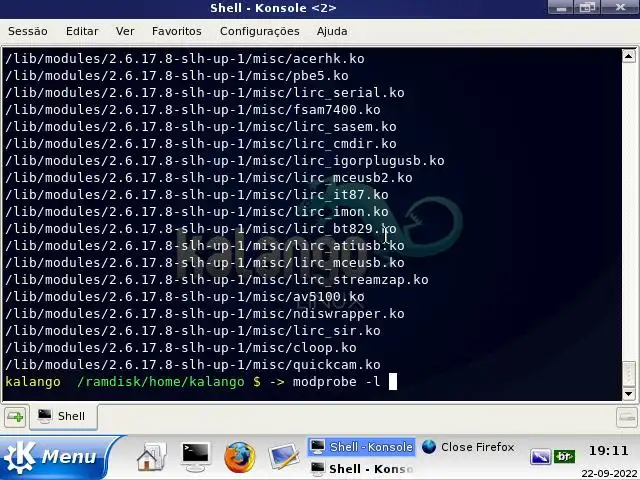640x480 pixels.
Task: Click the ndiswrapper.ko line
Action: tap(204, 314)
